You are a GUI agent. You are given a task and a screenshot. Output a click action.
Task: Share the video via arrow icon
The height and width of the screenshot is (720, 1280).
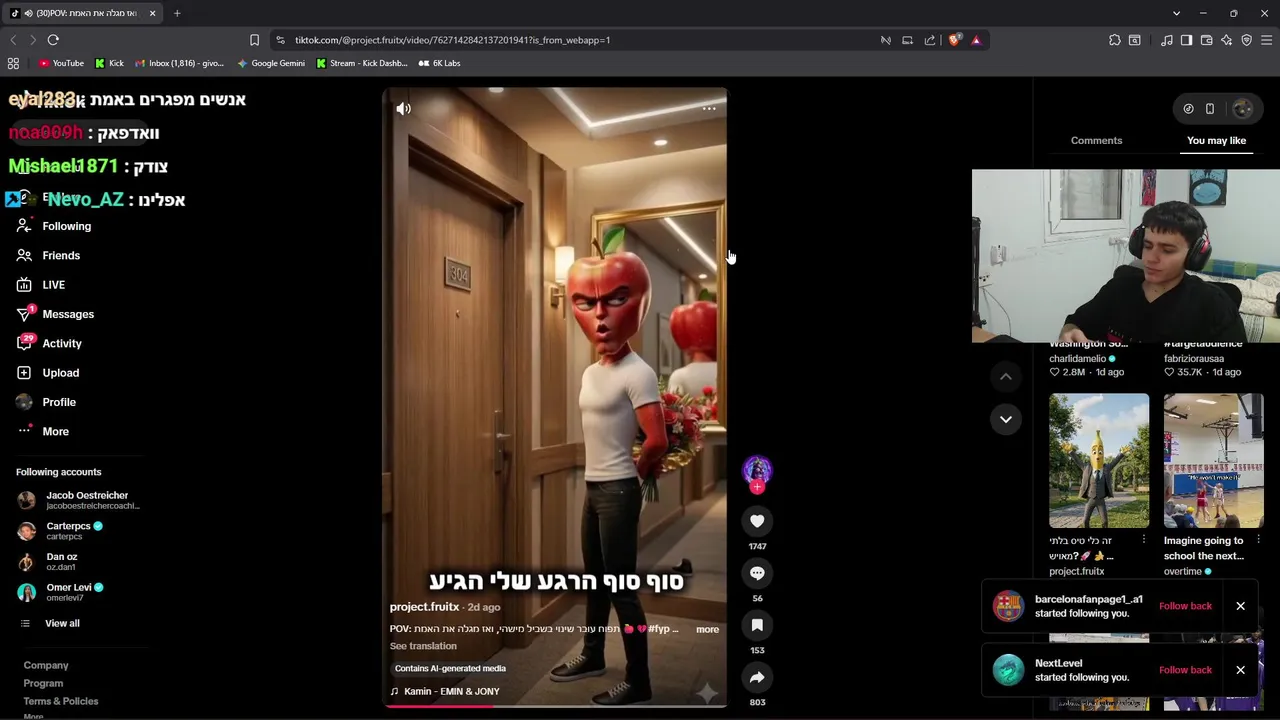(757, 677)
